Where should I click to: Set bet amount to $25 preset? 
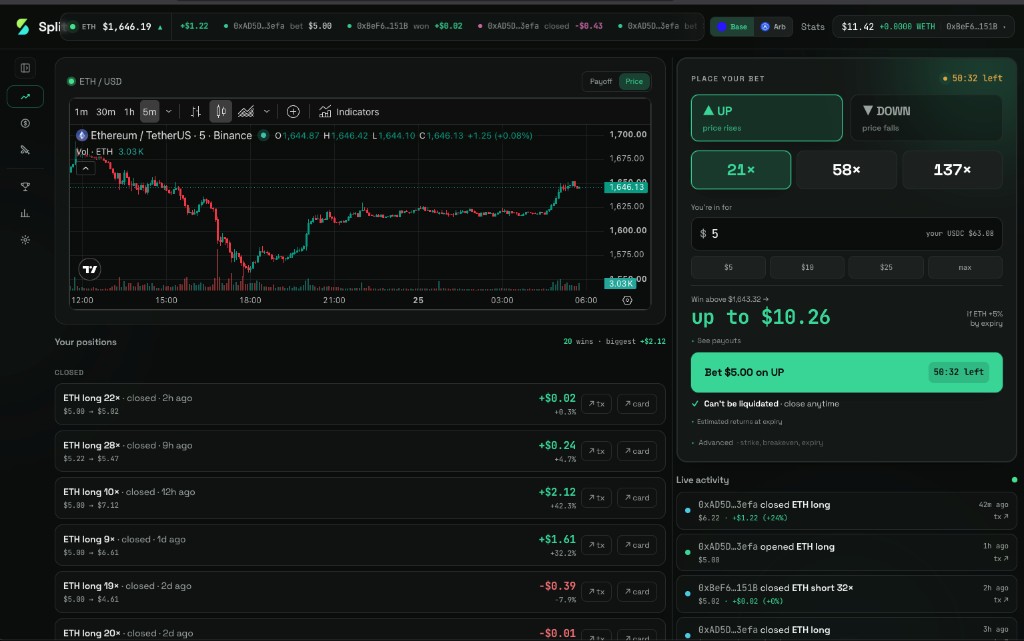coord(886,267)
